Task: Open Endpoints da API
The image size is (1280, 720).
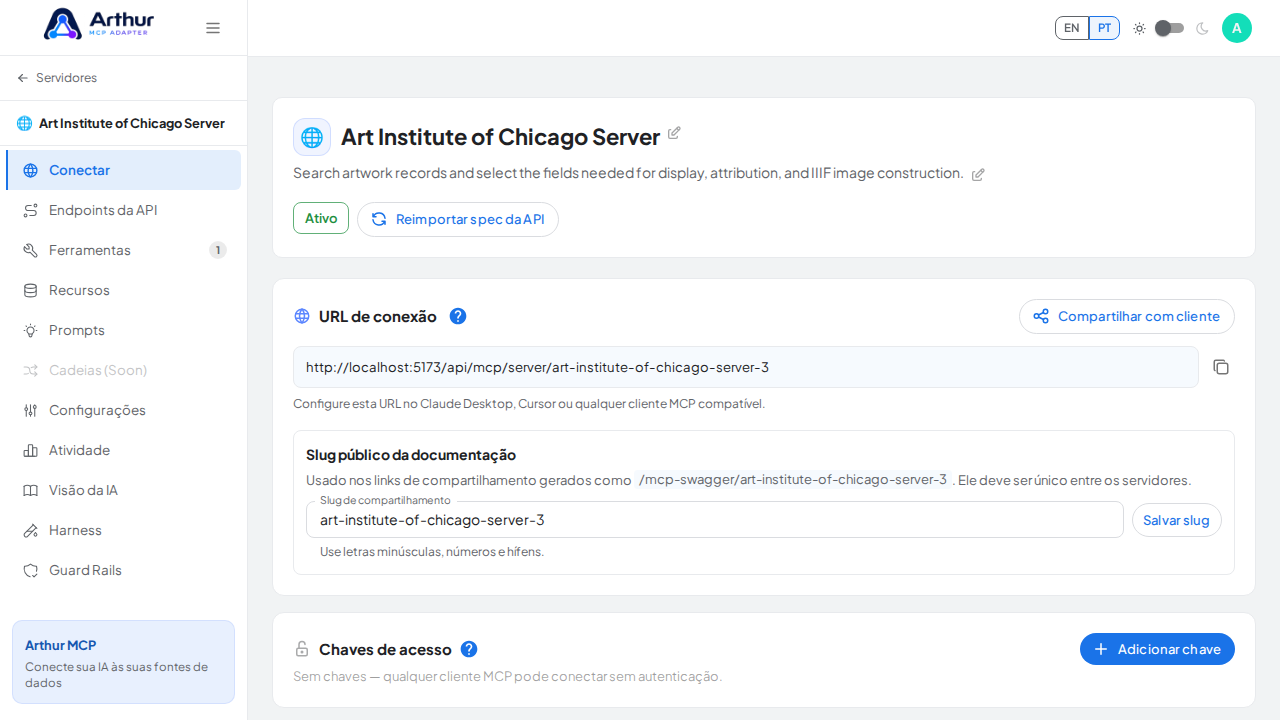Action: (x=123, y=210)
